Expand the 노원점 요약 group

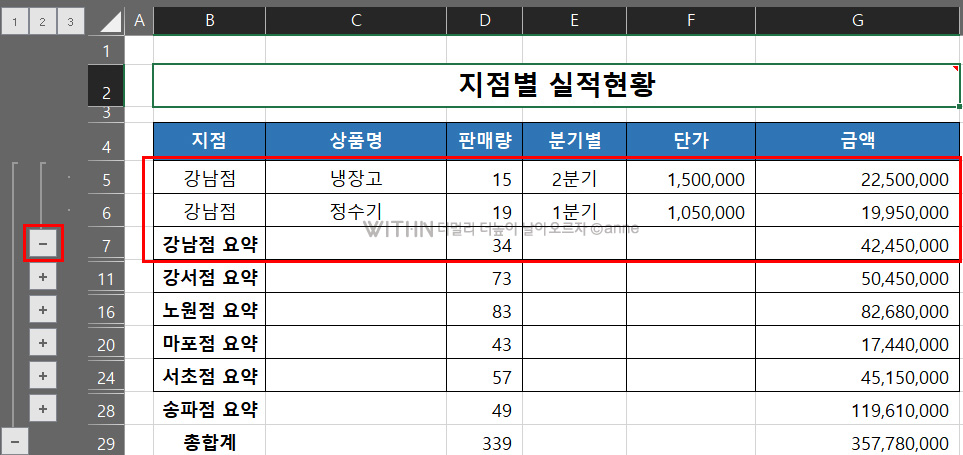click(43, 310)
